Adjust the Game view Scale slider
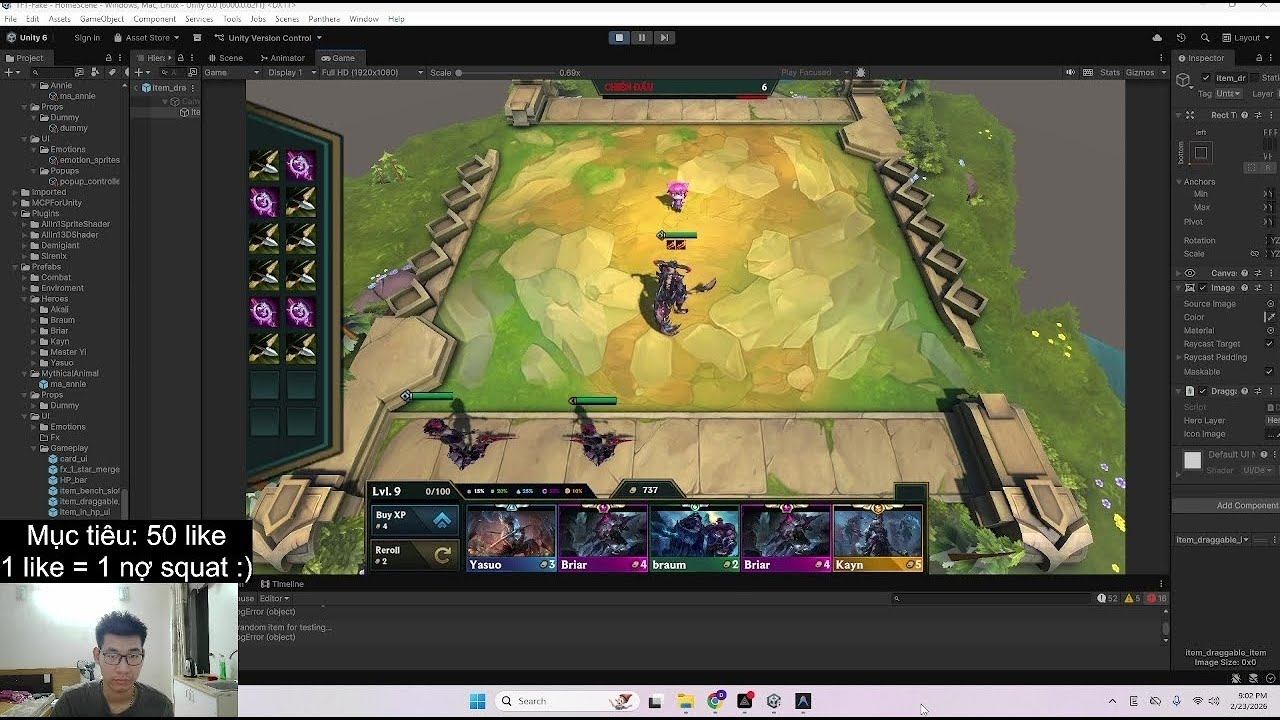1280x720 pixels. [x=505, y=73]
